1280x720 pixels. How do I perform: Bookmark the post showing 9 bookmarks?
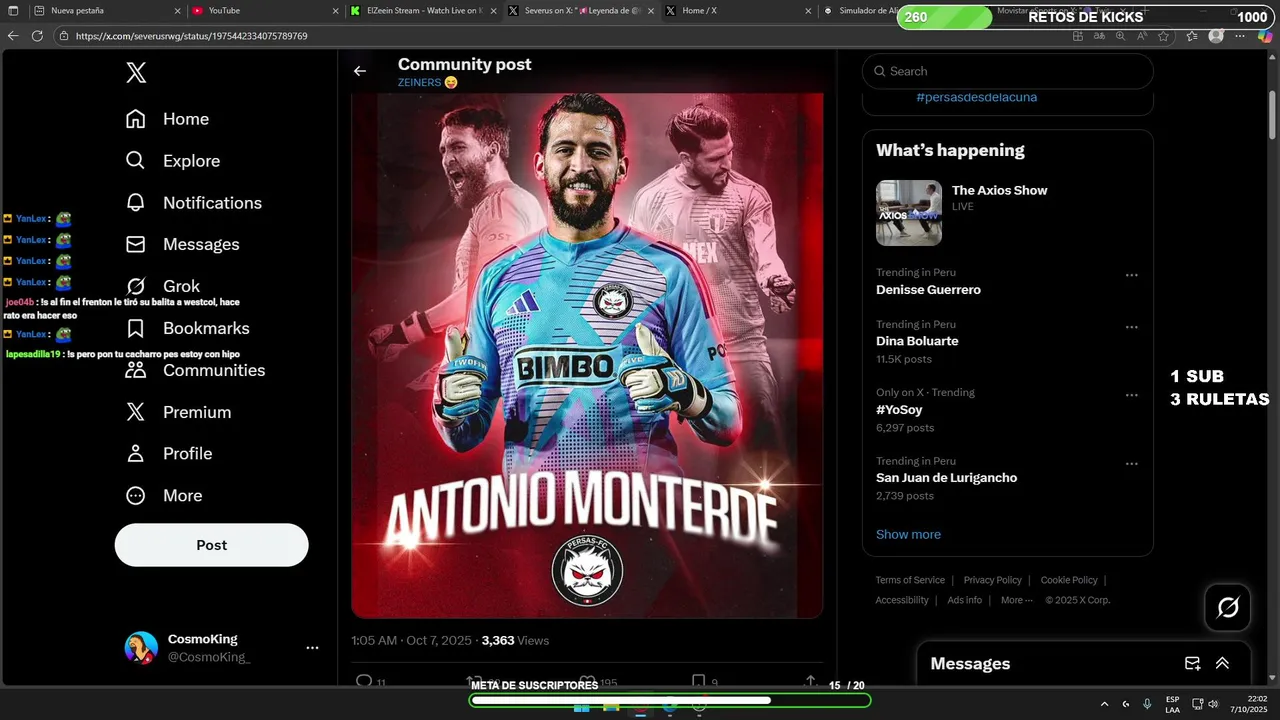tap(699, 682)
